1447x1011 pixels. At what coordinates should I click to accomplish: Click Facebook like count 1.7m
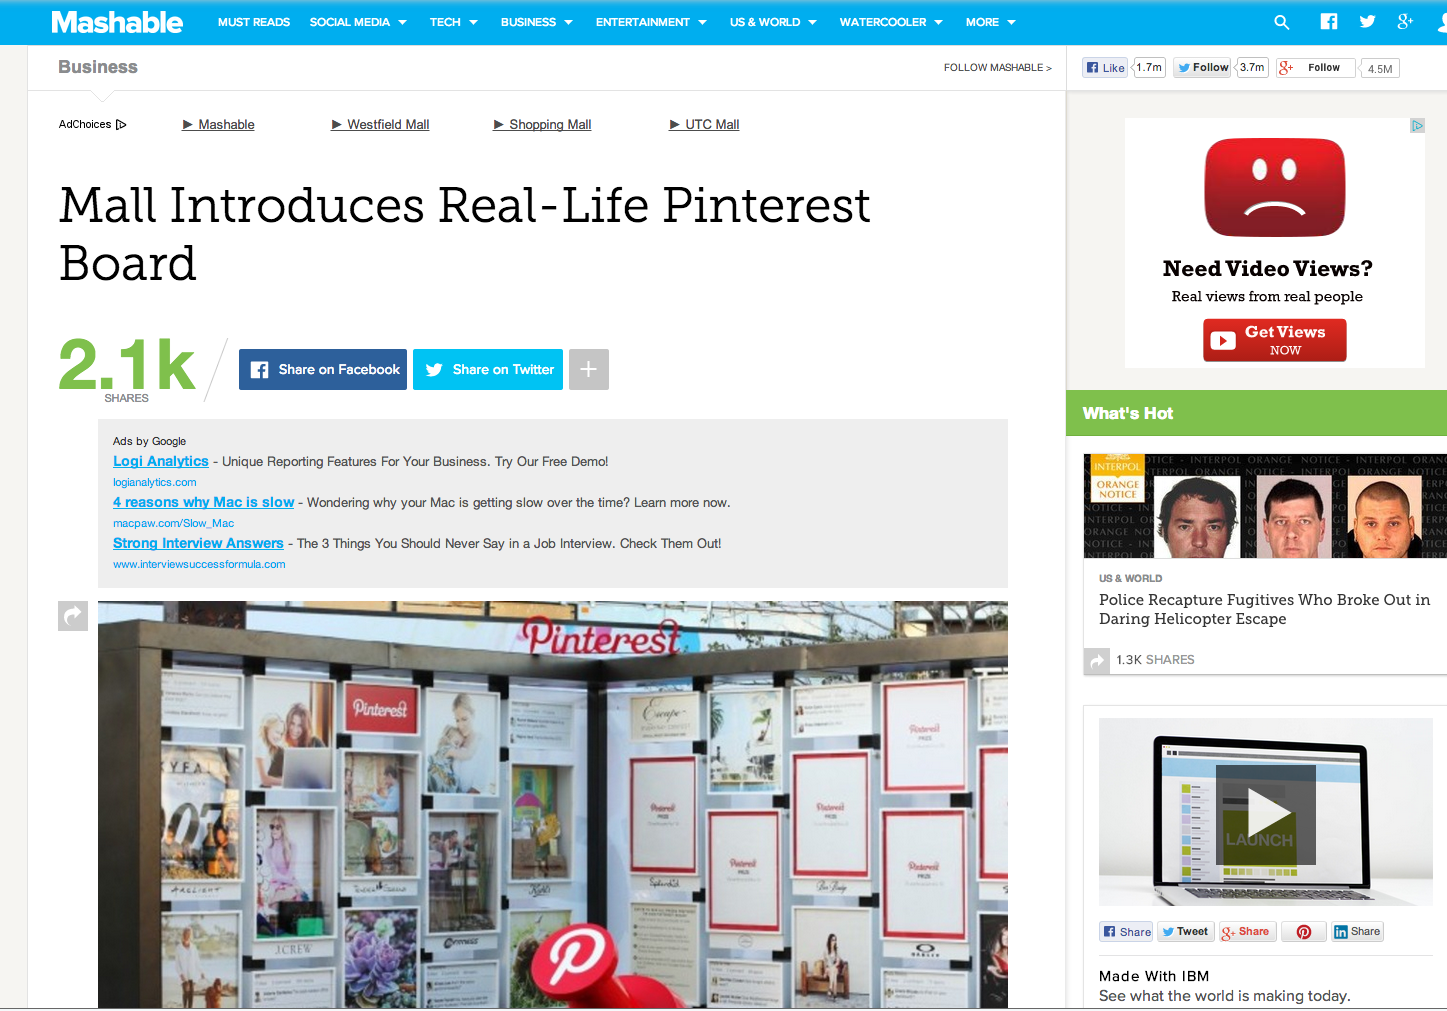coord(1149,68)
